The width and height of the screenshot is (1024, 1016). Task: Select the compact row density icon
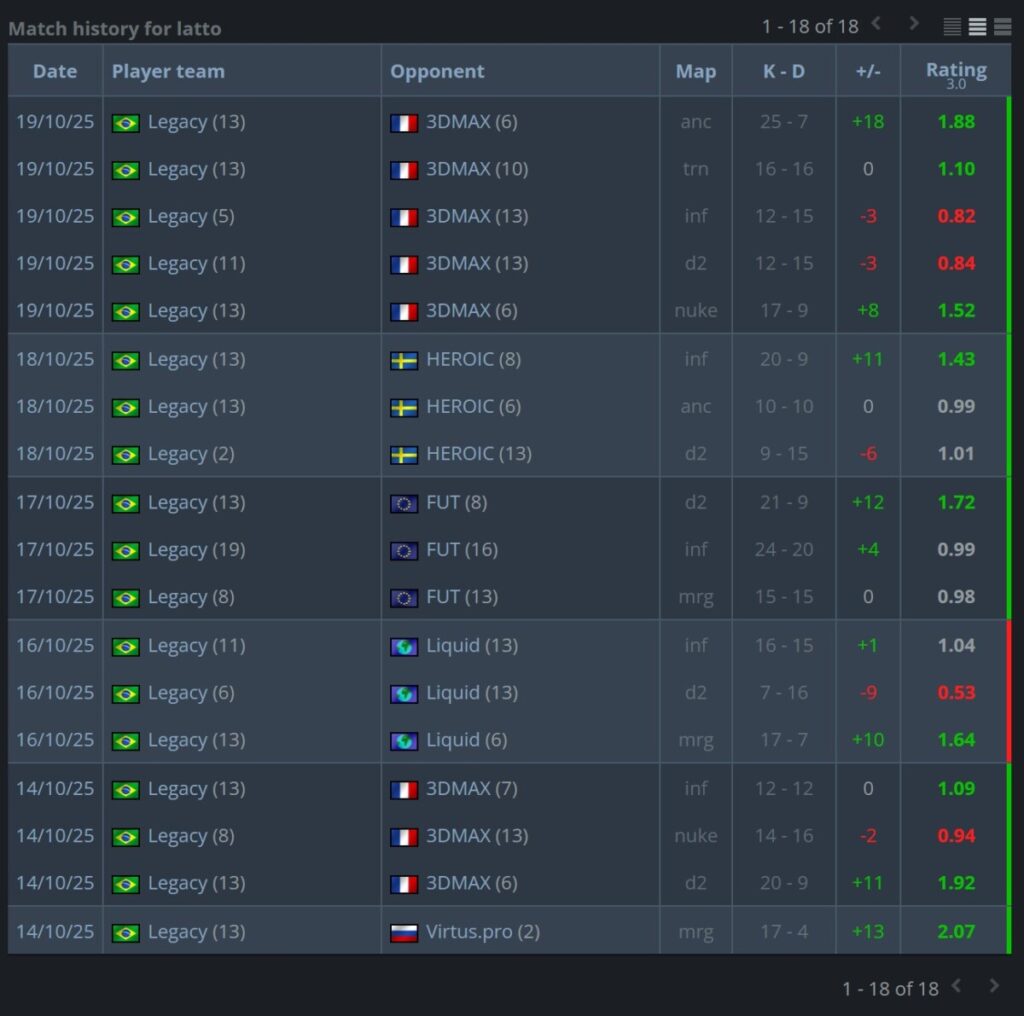click(x=952, y=27)
